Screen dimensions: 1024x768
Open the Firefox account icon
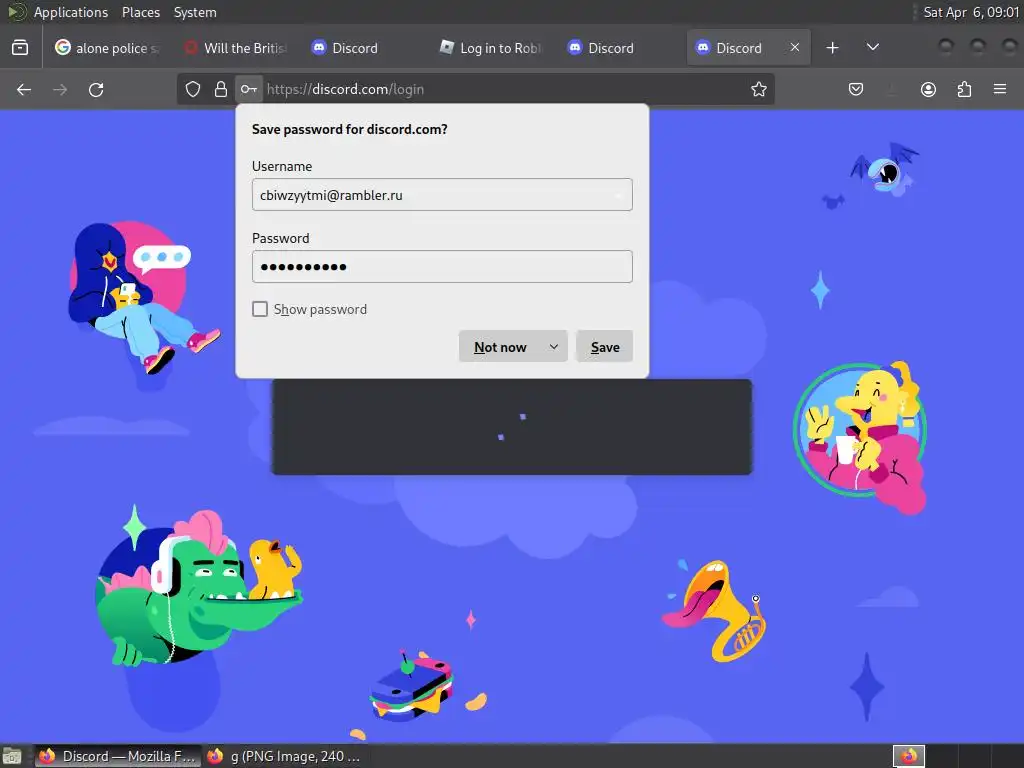tap(928, 89)
